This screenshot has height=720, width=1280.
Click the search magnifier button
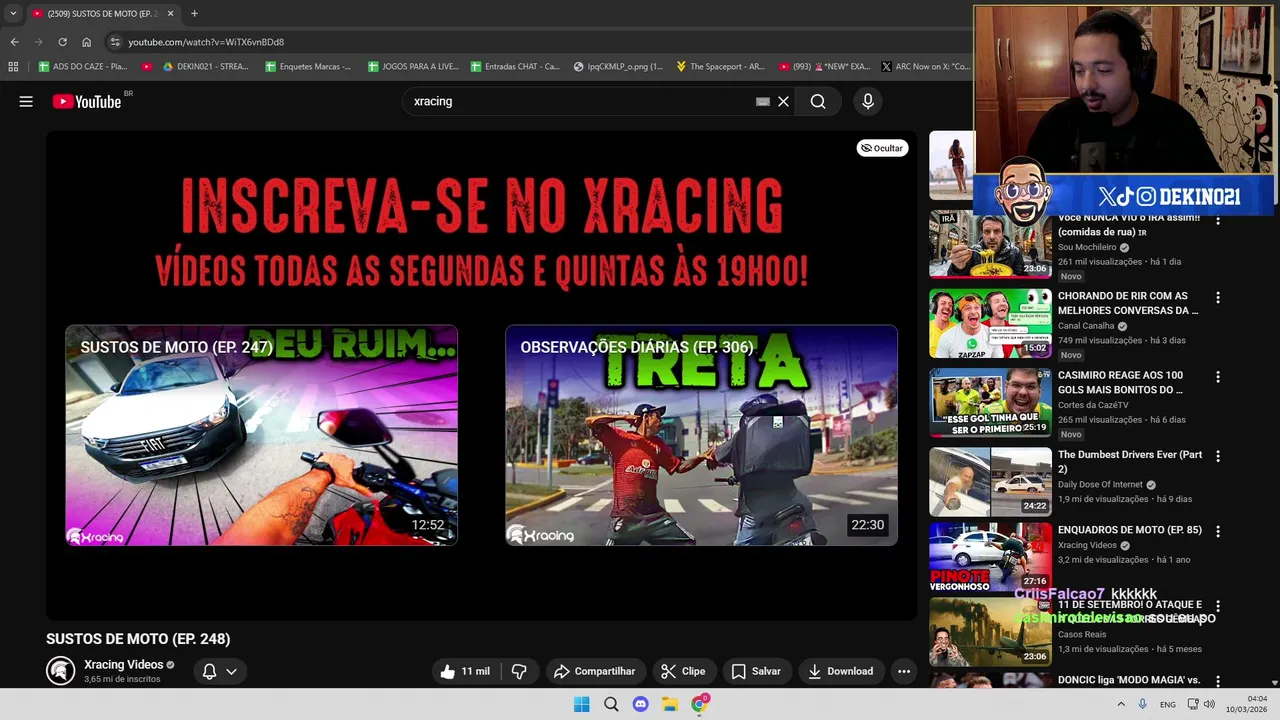pyautogui.click(x=818, y=101)
